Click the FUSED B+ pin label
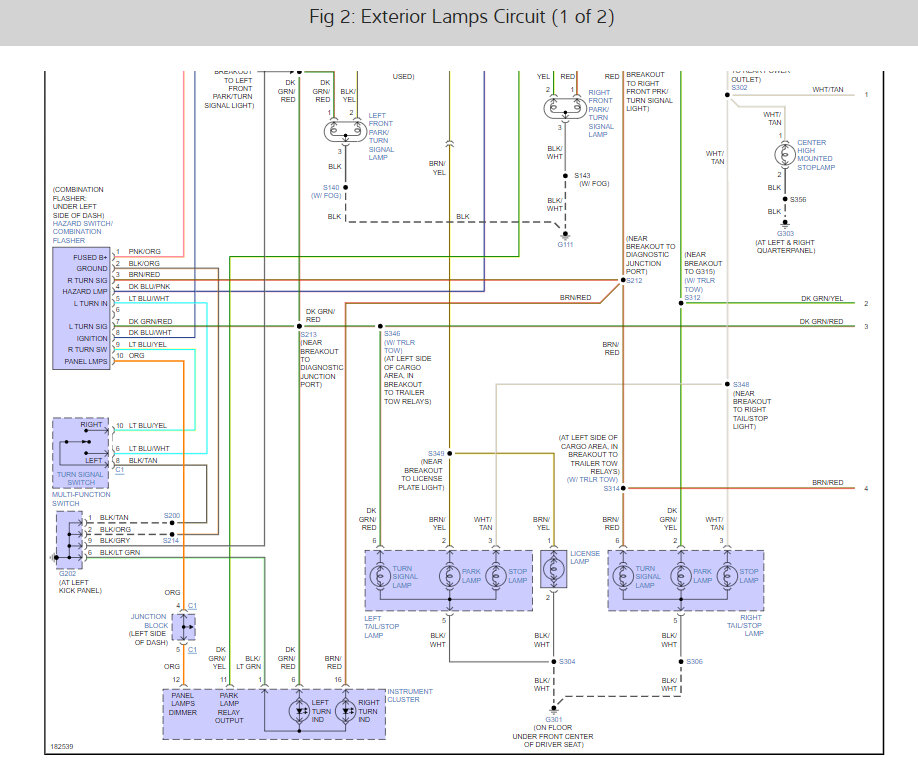 tap(90, 258)
